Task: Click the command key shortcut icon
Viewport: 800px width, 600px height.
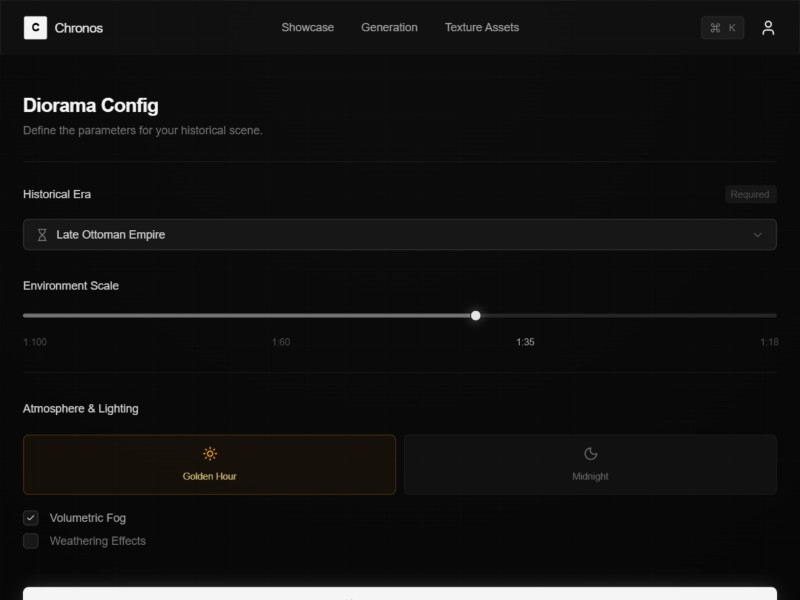Action: tap(714, 28)
